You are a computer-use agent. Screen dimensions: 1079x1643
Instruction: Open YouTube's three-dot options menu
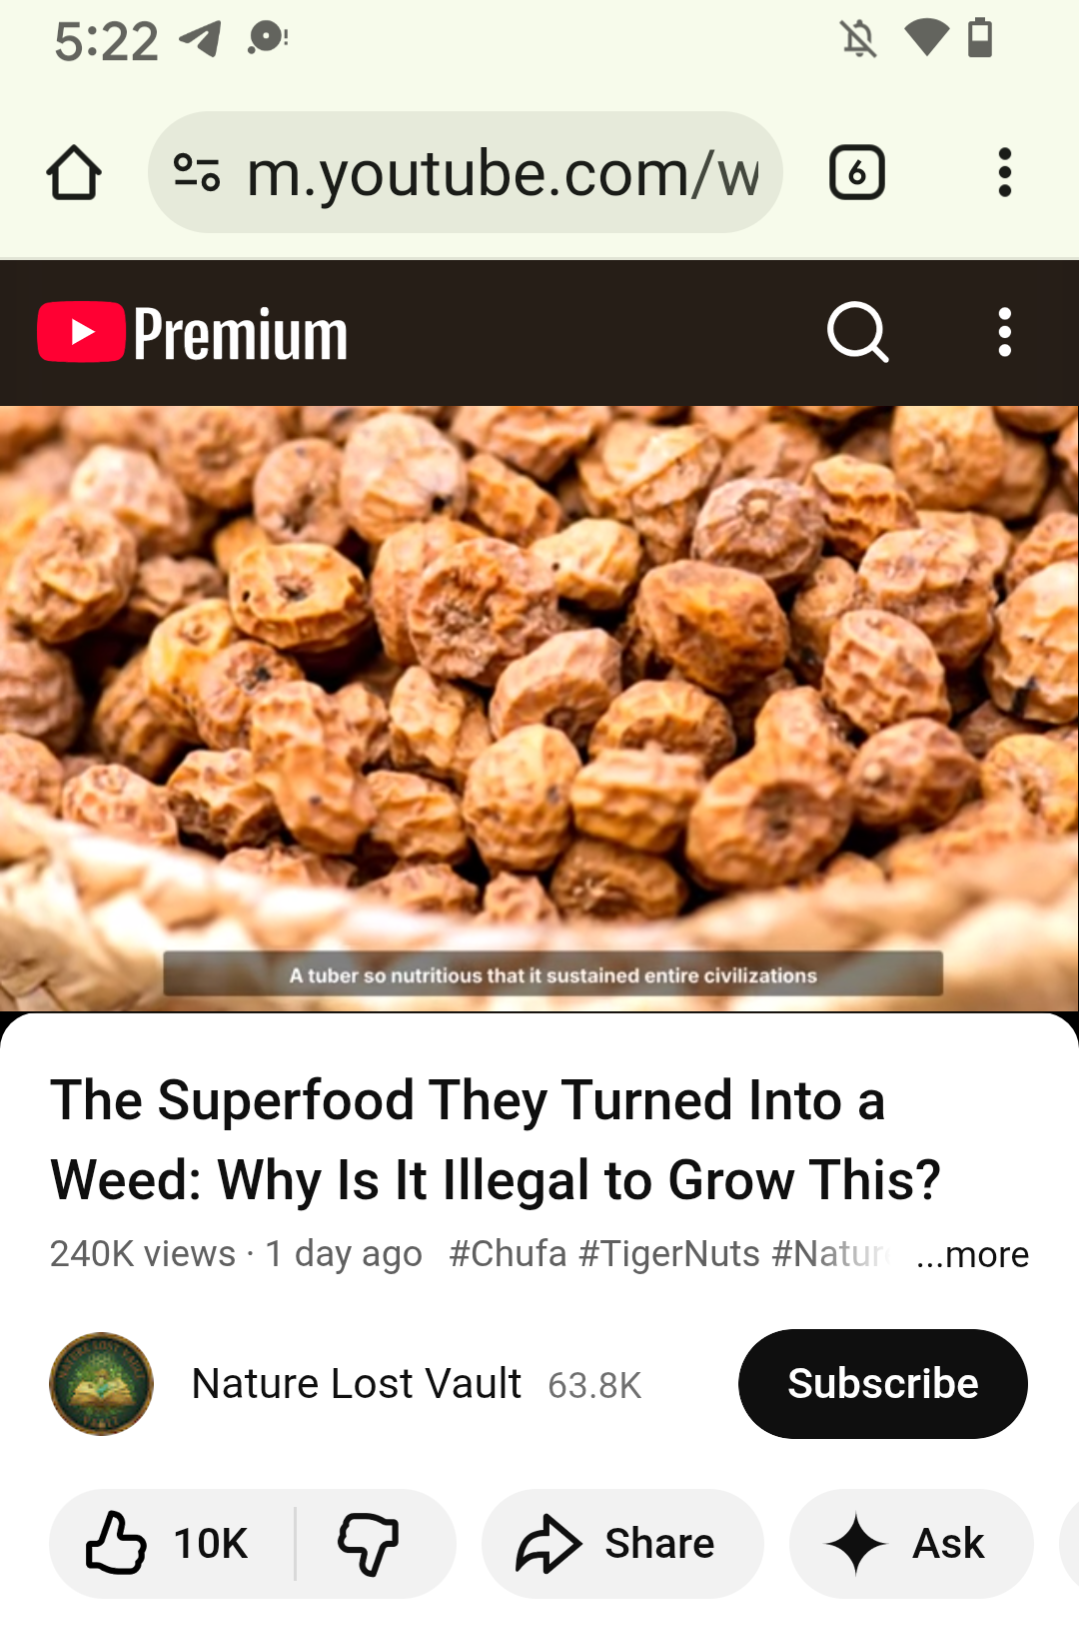pos(1005,332)
